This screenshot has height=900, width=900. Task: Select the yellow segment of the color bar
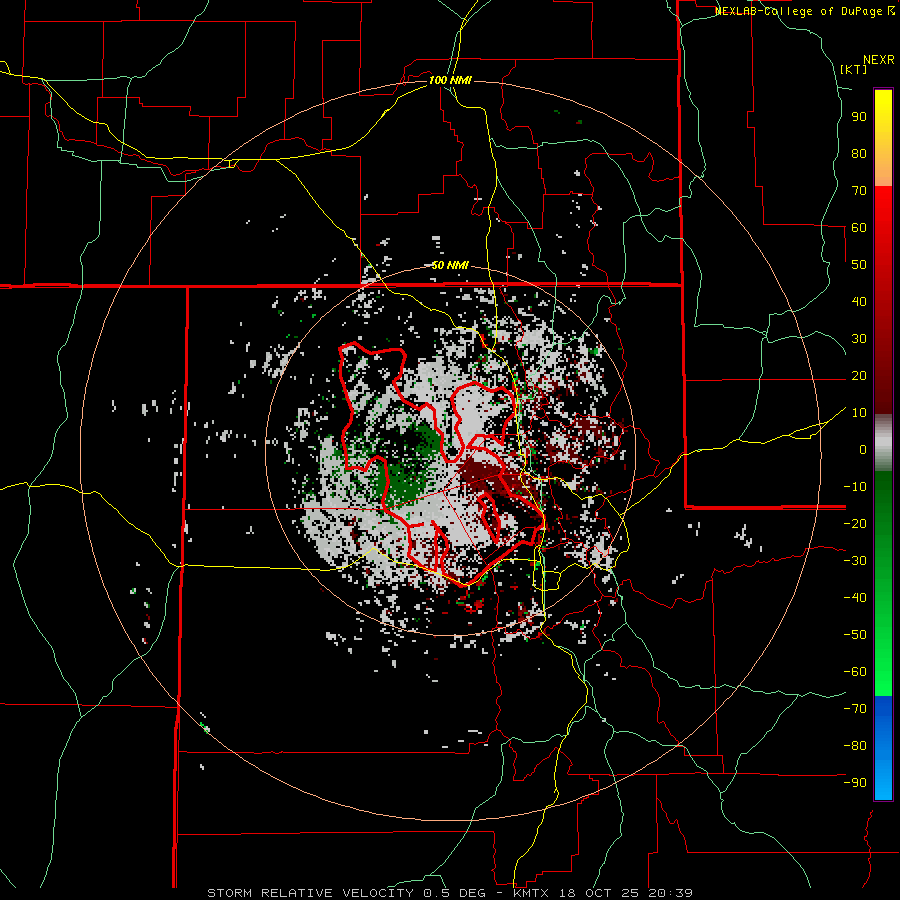883,138
